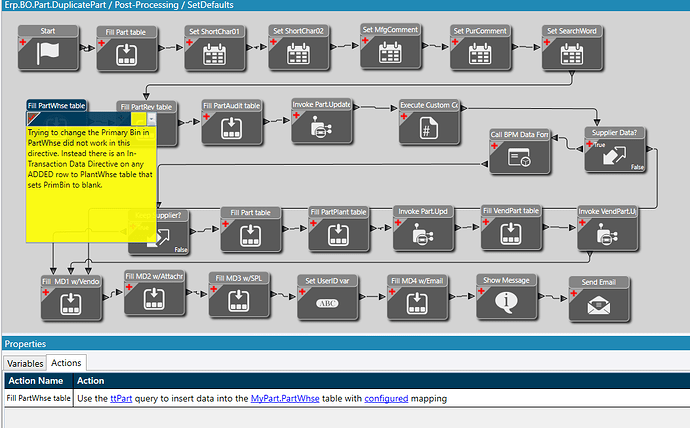This screenshot has height=428, width=690.
Task: Click the yellow PartWhse comment note text
Action: 90,159
